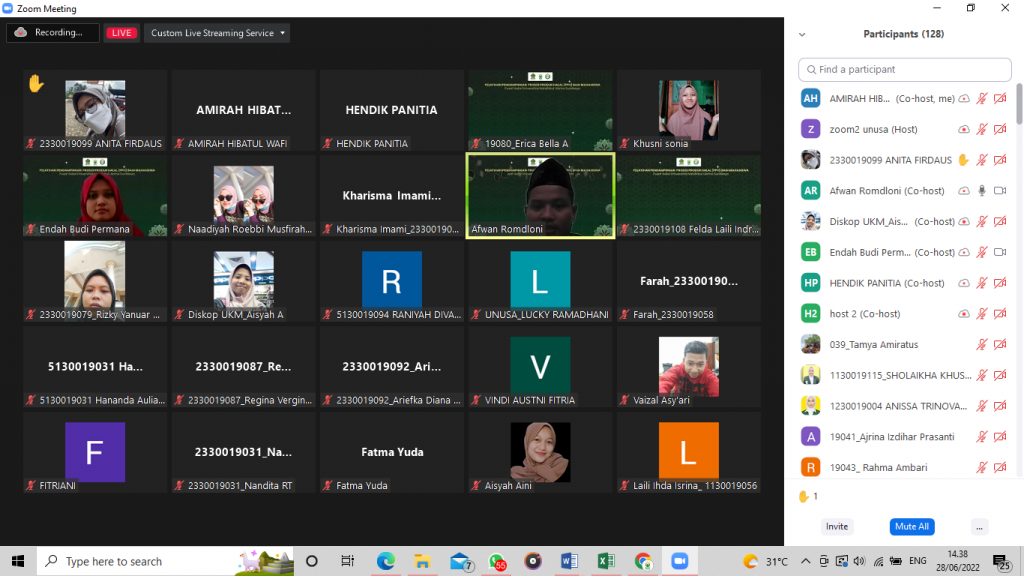Open the Mail app from taskbar
Viewport: 1024px width, 576px height.
[x=461, y=562]
